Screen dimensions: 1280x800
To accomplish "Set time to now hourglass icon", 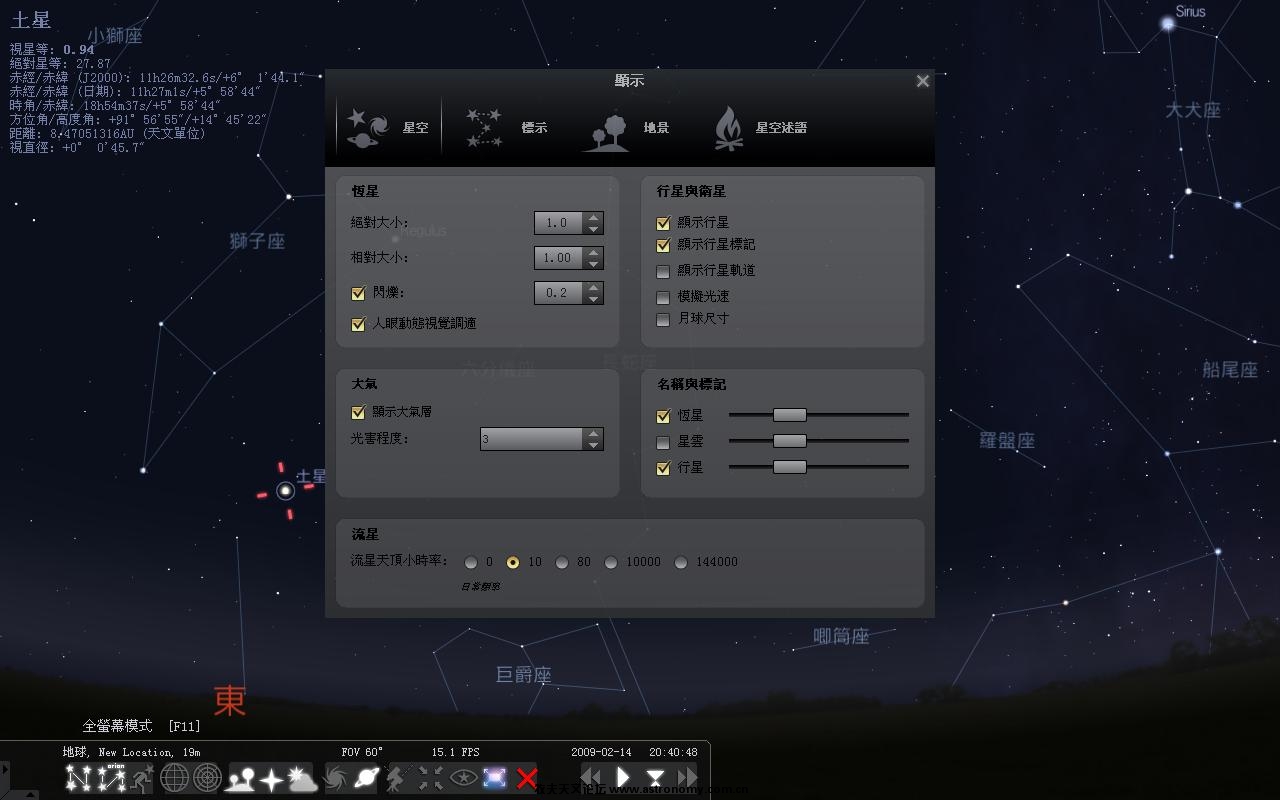I will 655,777.
